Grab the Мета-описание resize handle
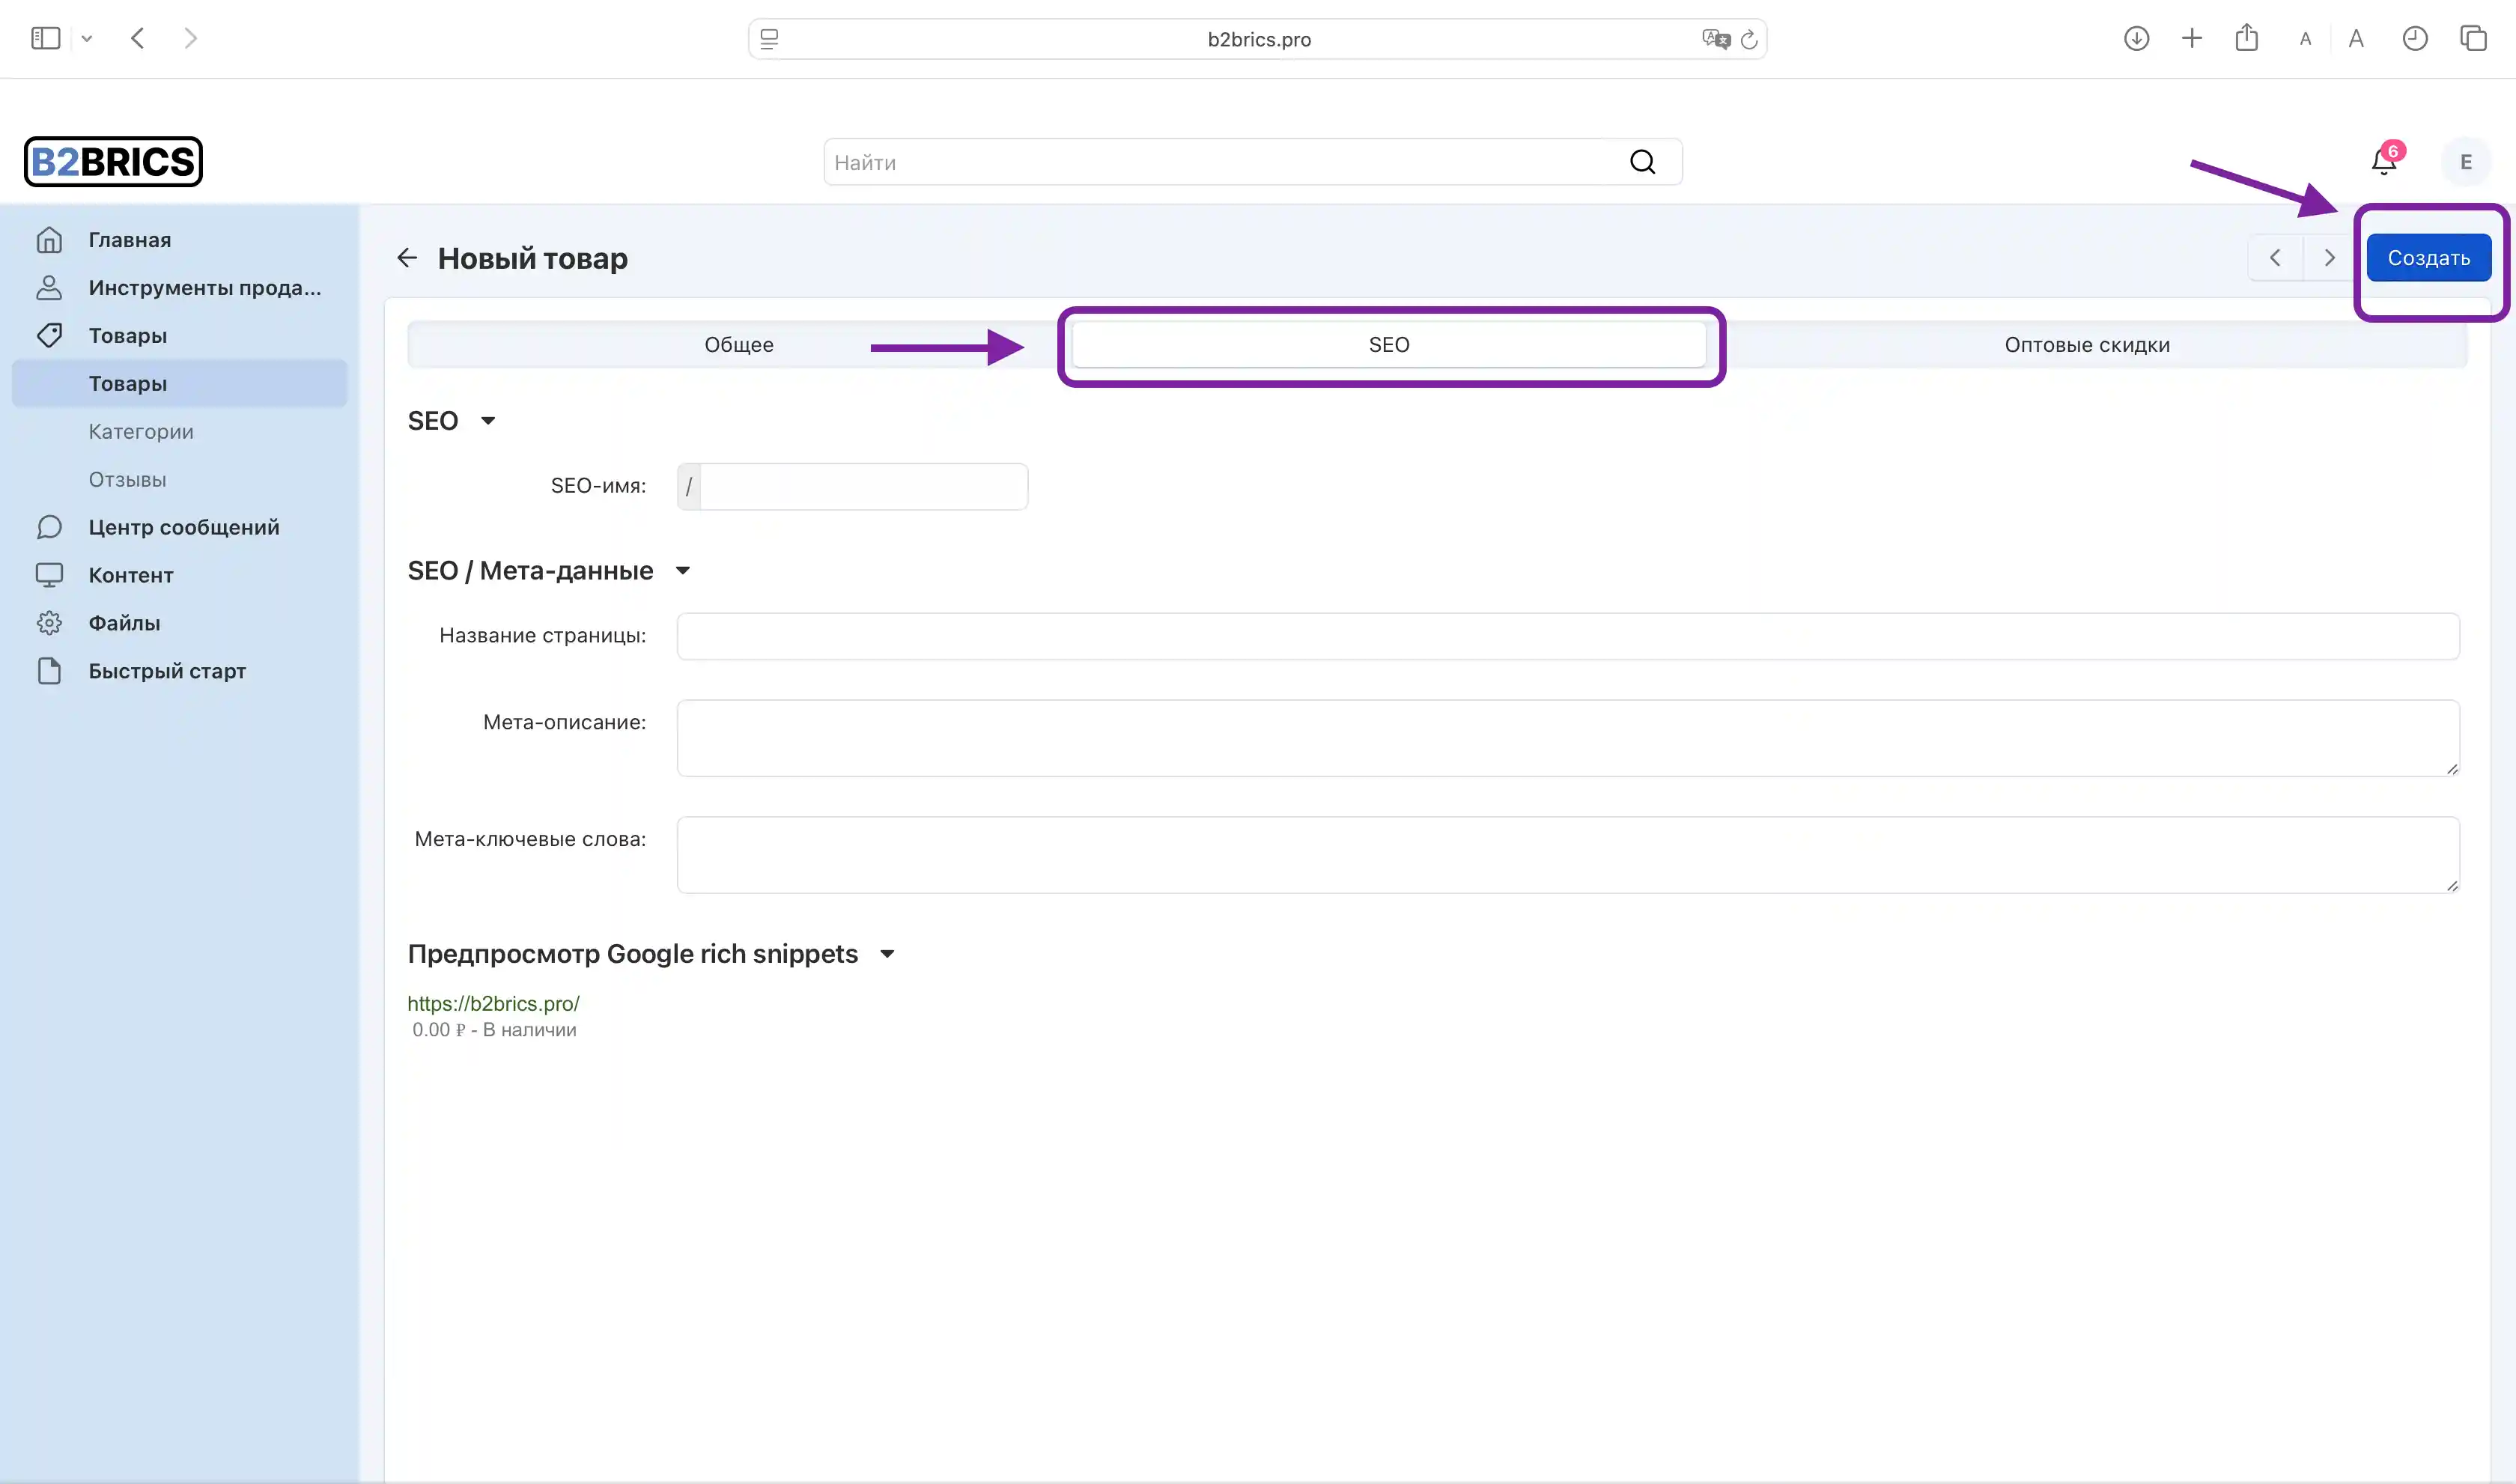 (2451, 768)
